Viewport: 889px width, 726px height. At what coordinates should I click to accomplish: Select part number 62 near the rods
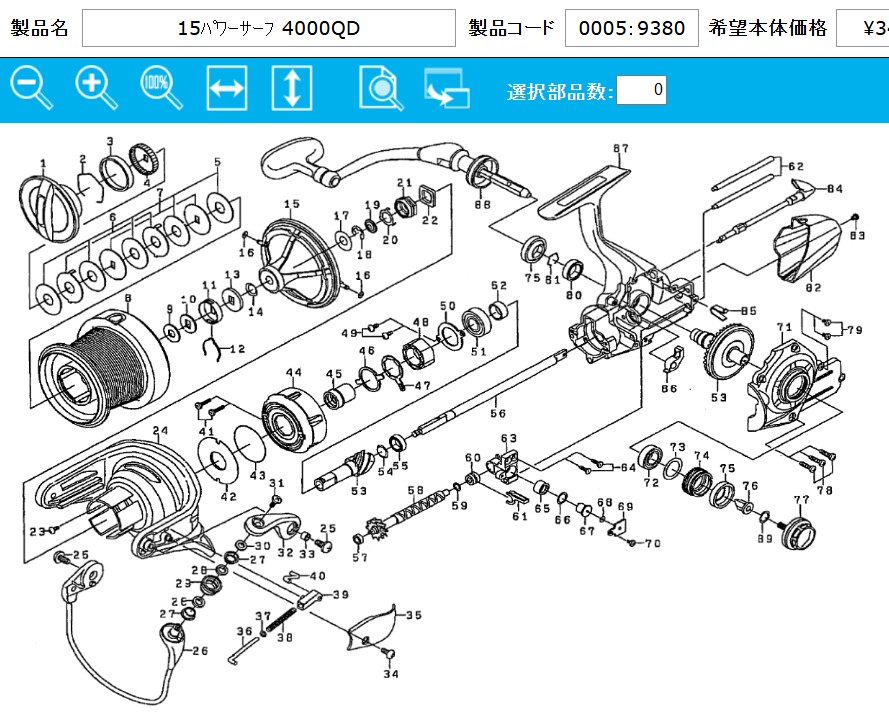[796, 166]
